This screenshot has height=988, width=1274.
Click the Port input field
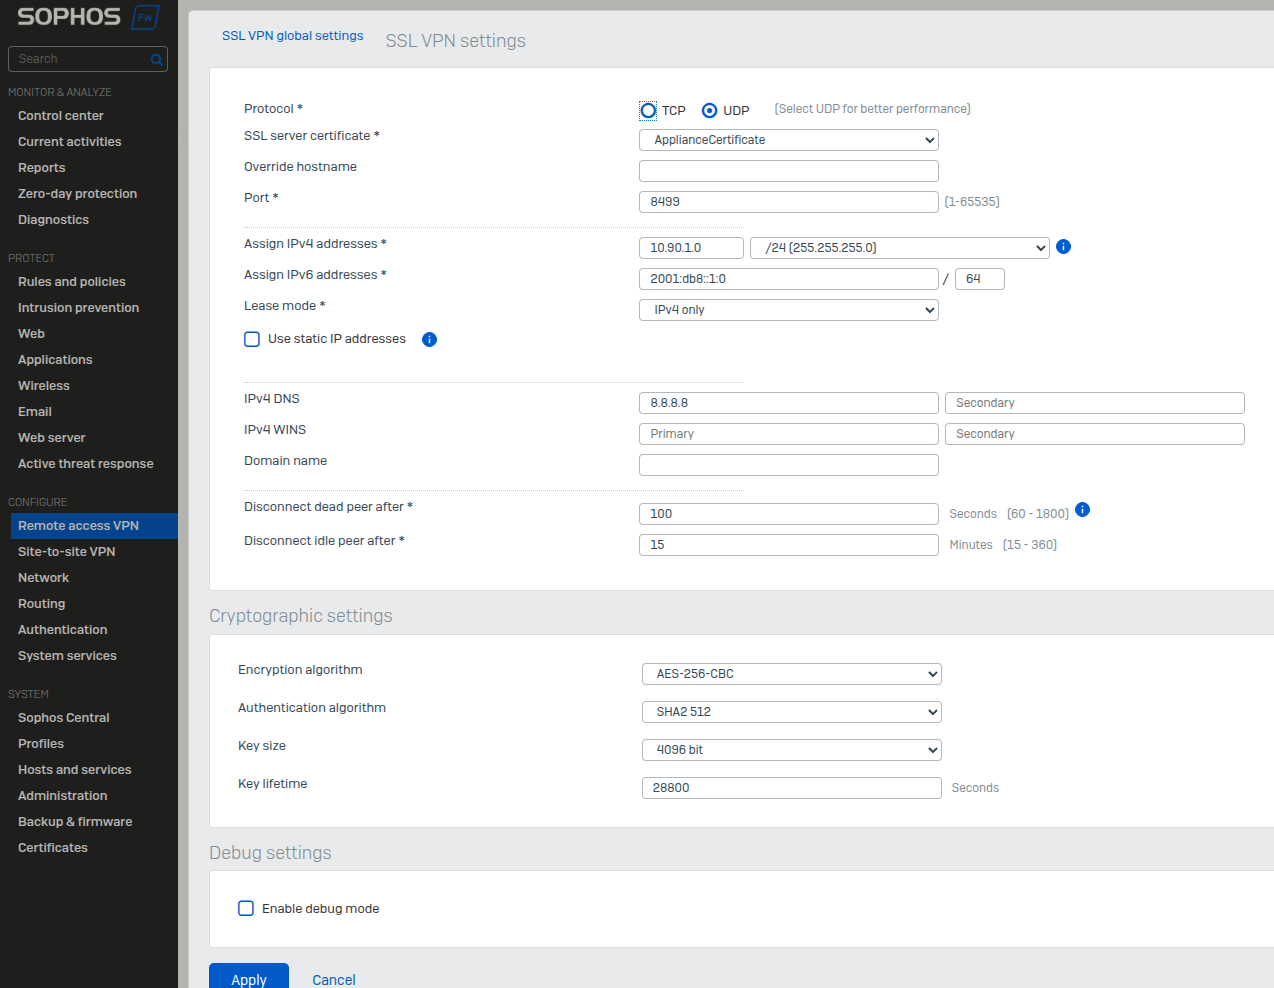(x=788, y=202)
